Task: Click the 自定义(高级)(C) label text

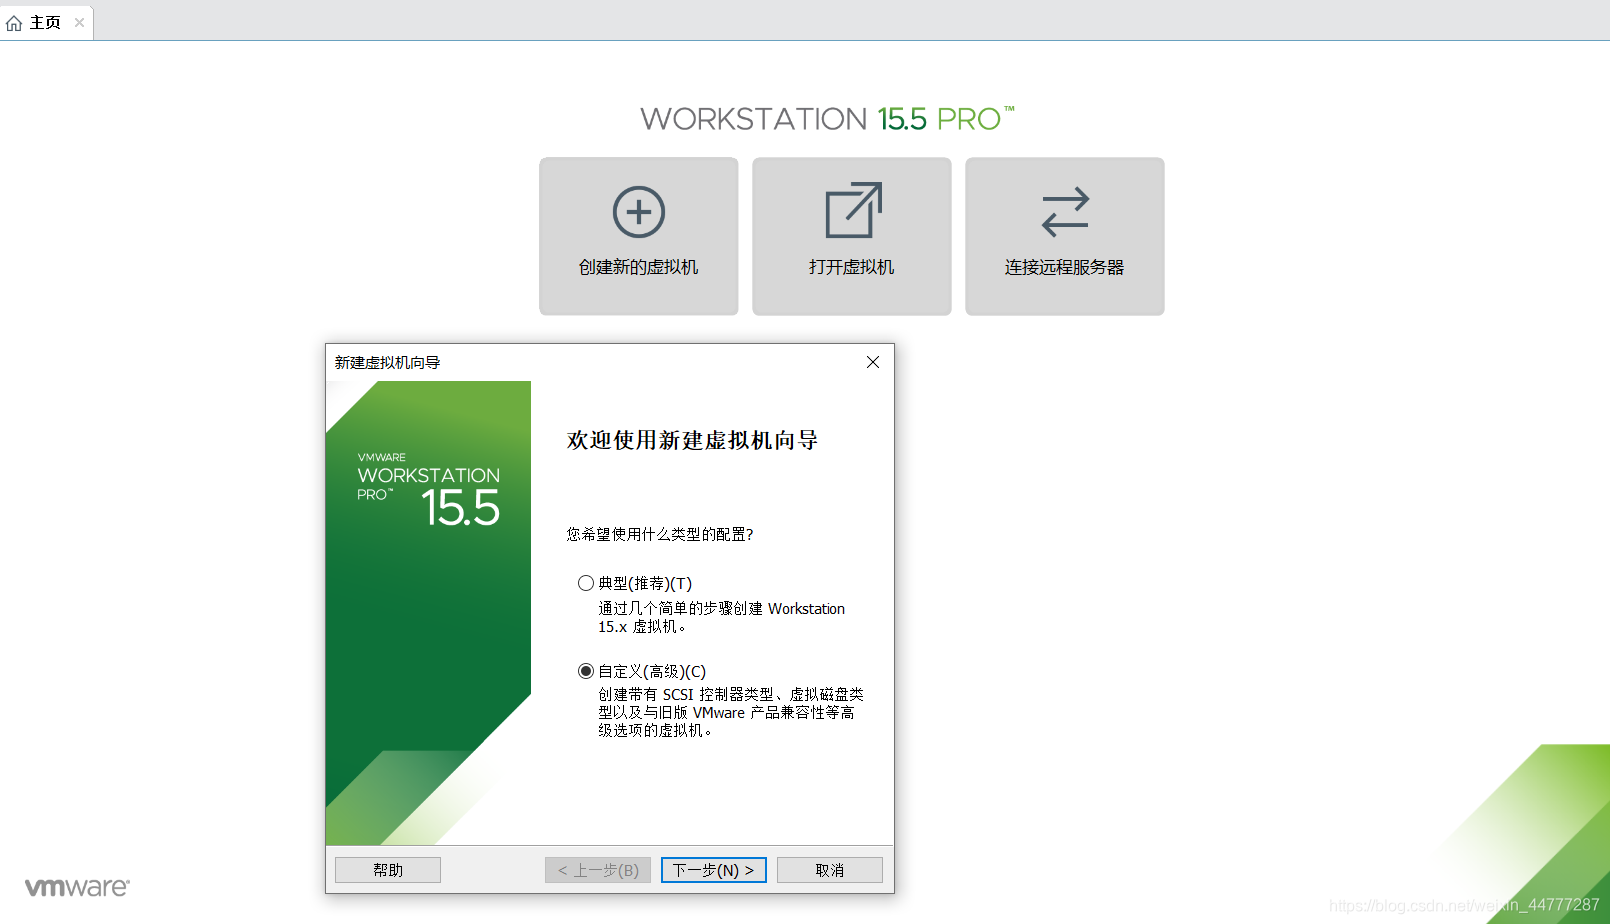Action: (652, 671)
